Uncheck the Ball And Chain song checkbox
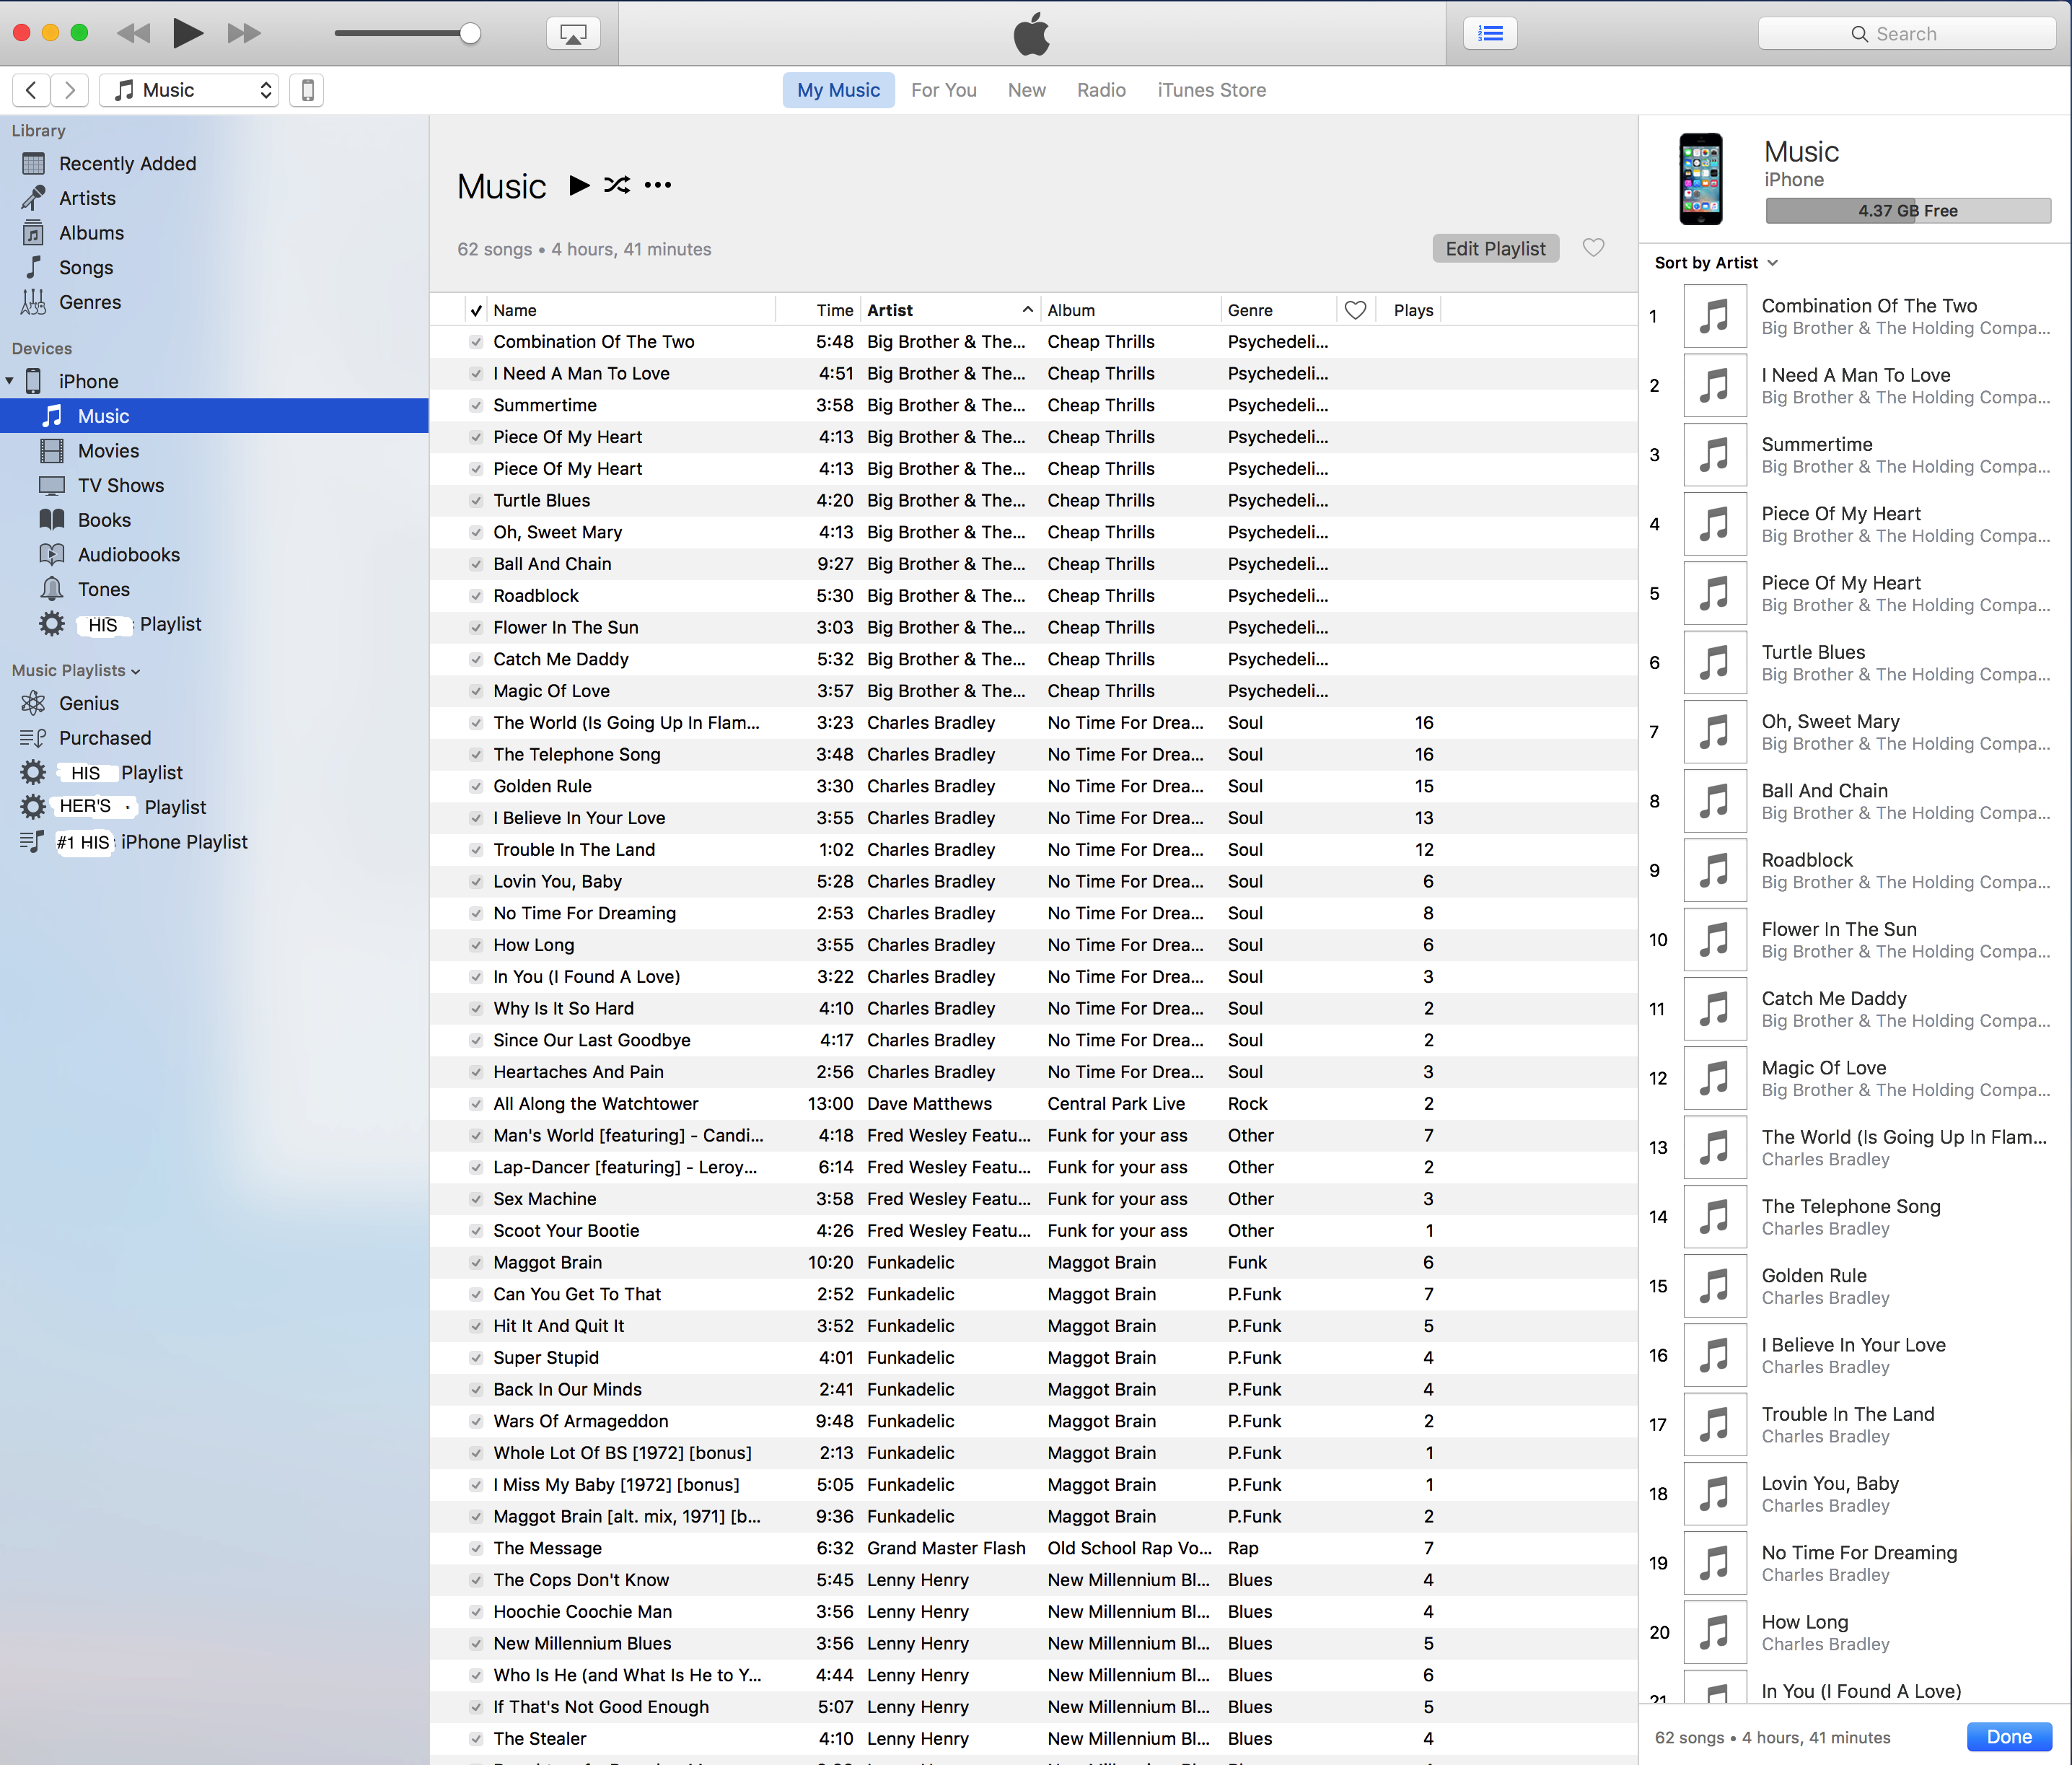The image size is (2072, 1765). click(x=476, y=564)
